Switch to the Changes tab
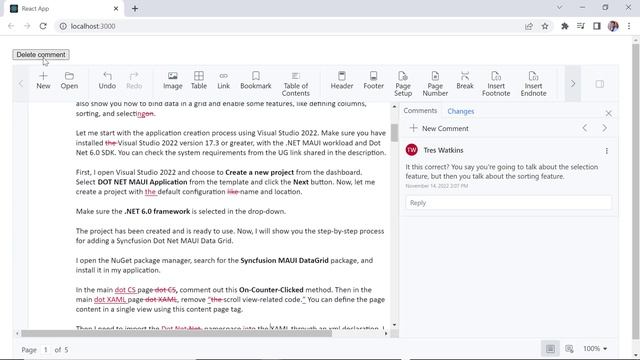 [x=460, y=111]
